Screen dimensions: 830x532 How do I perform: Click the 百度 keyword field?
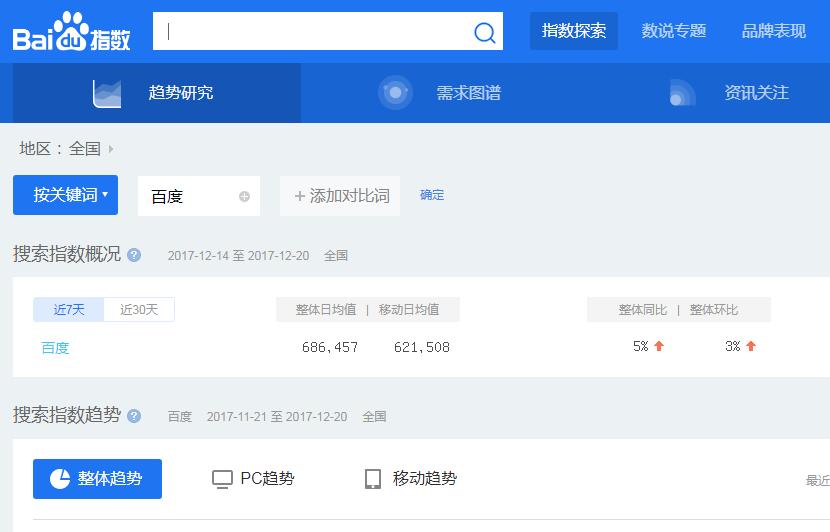click(199, 196)
